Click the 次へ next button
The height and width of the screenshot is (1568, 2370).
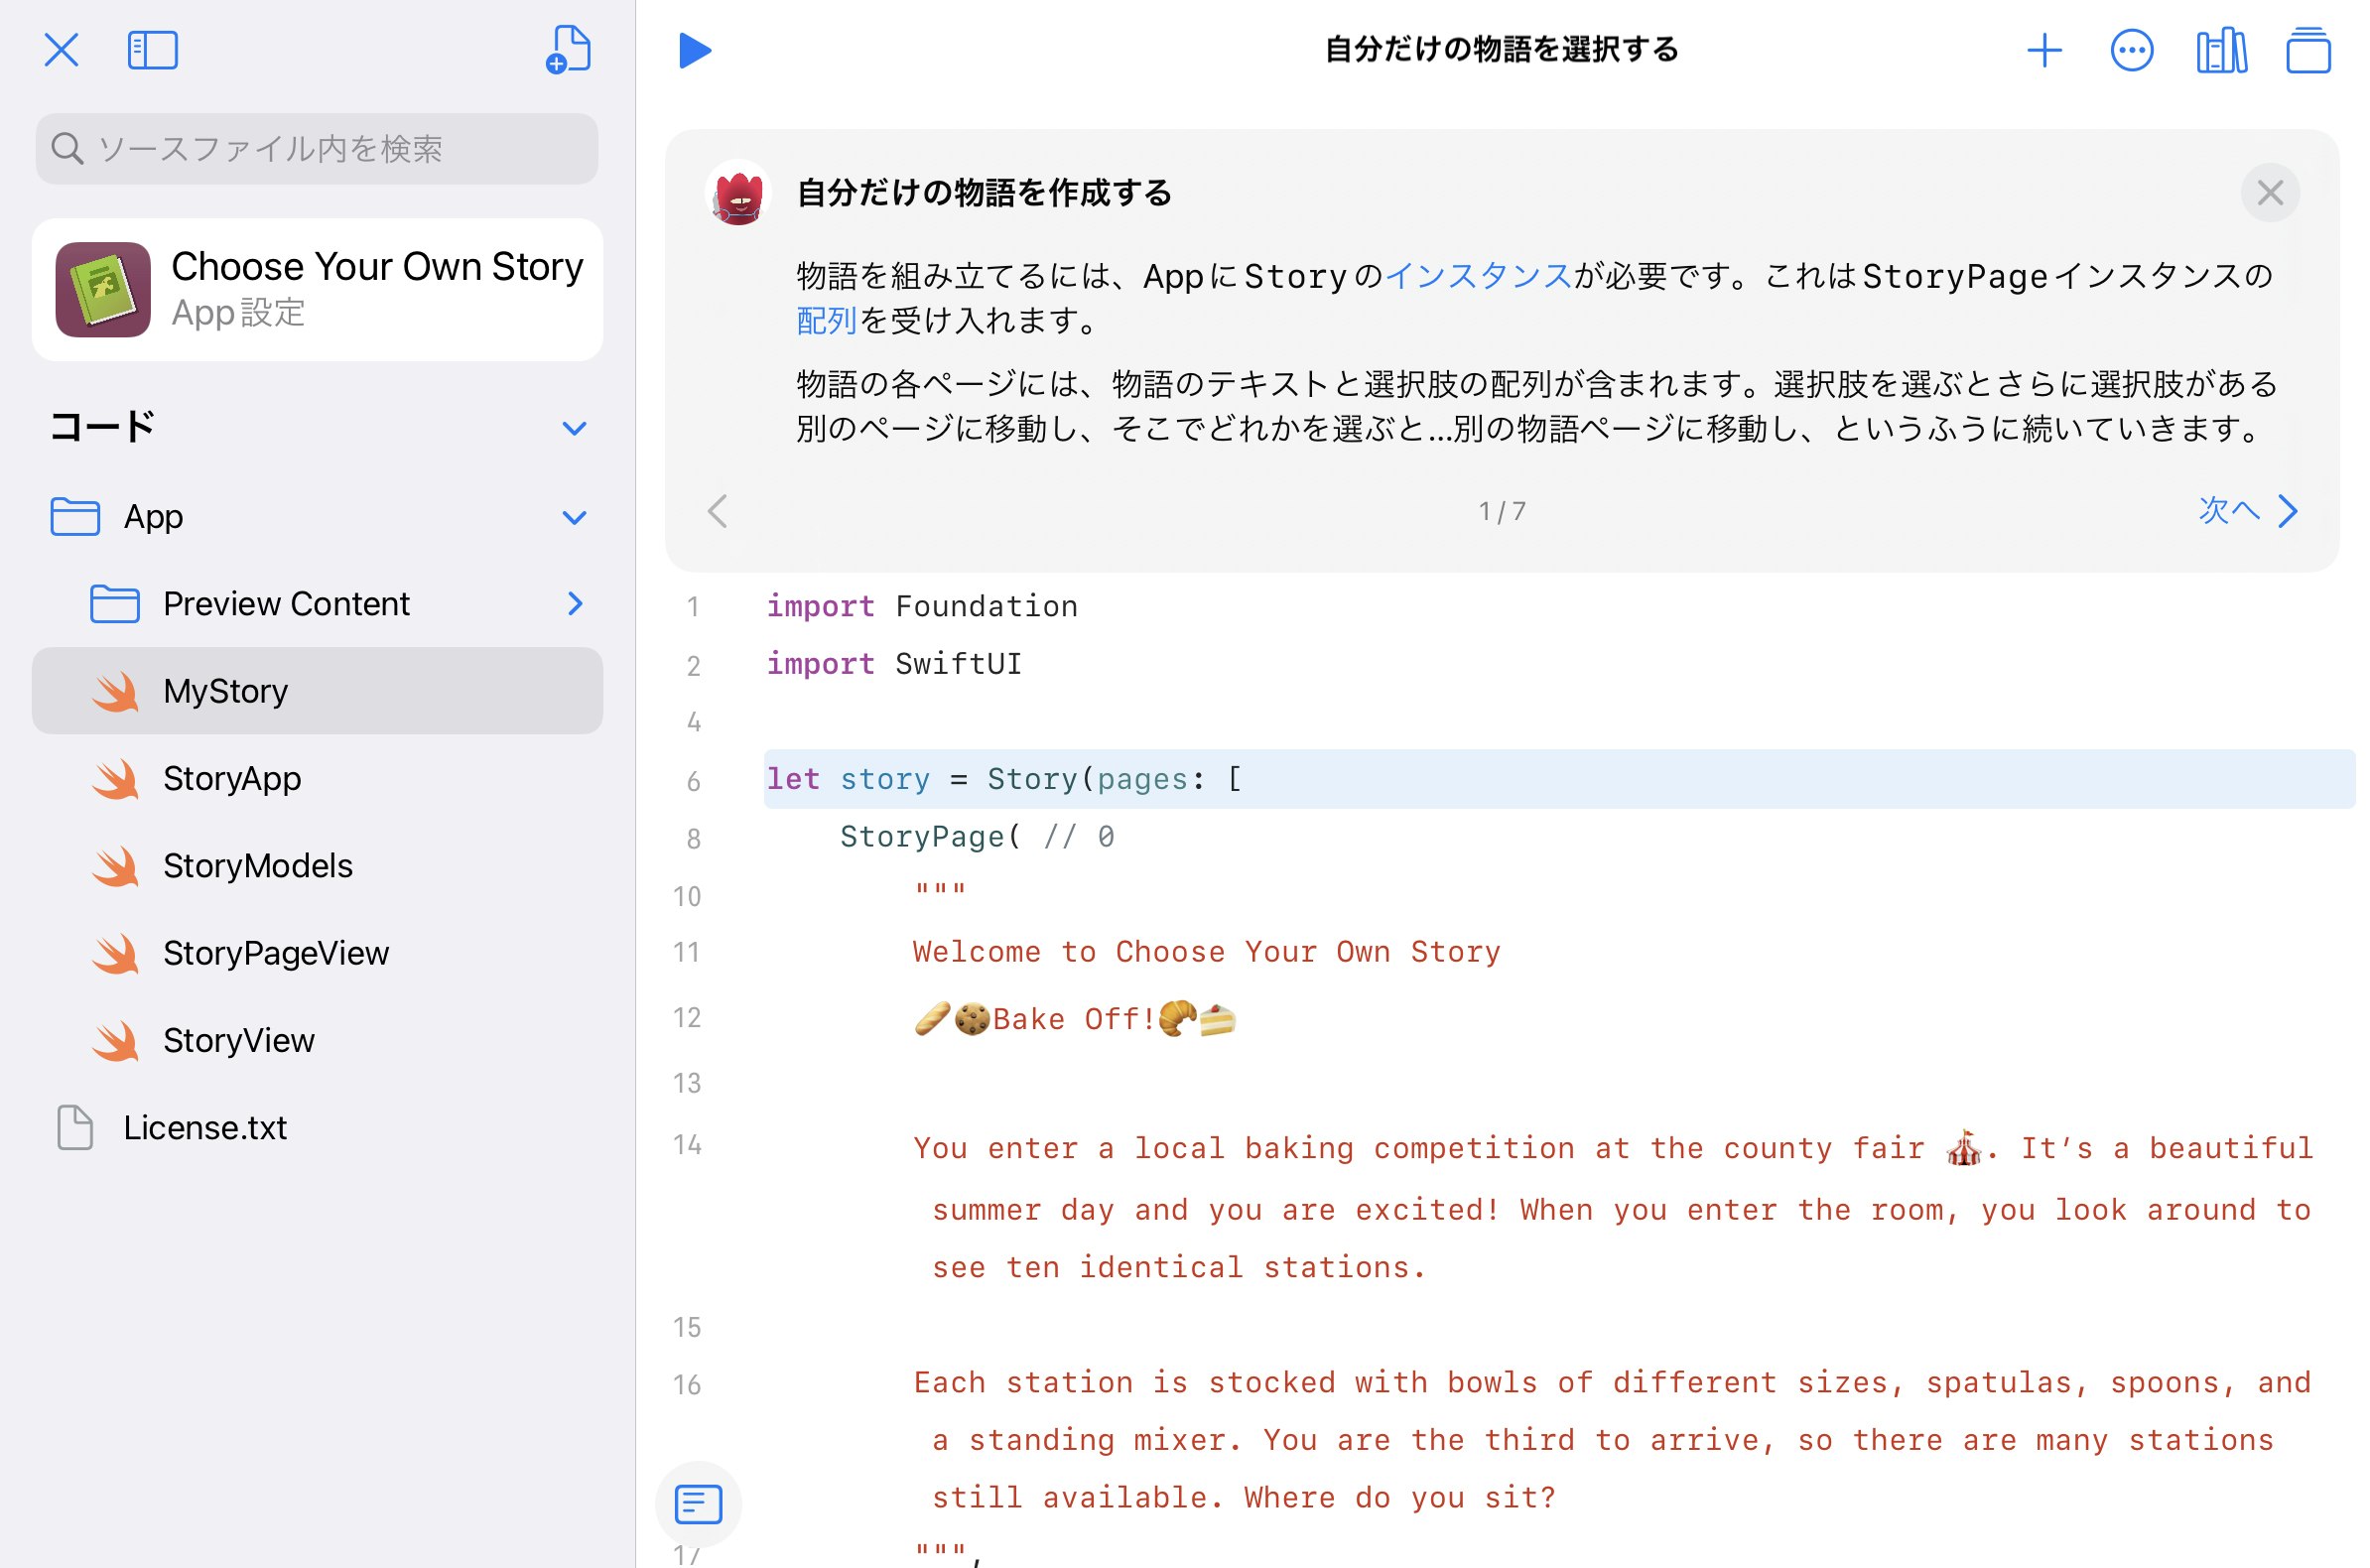[x=2246, y=511]
